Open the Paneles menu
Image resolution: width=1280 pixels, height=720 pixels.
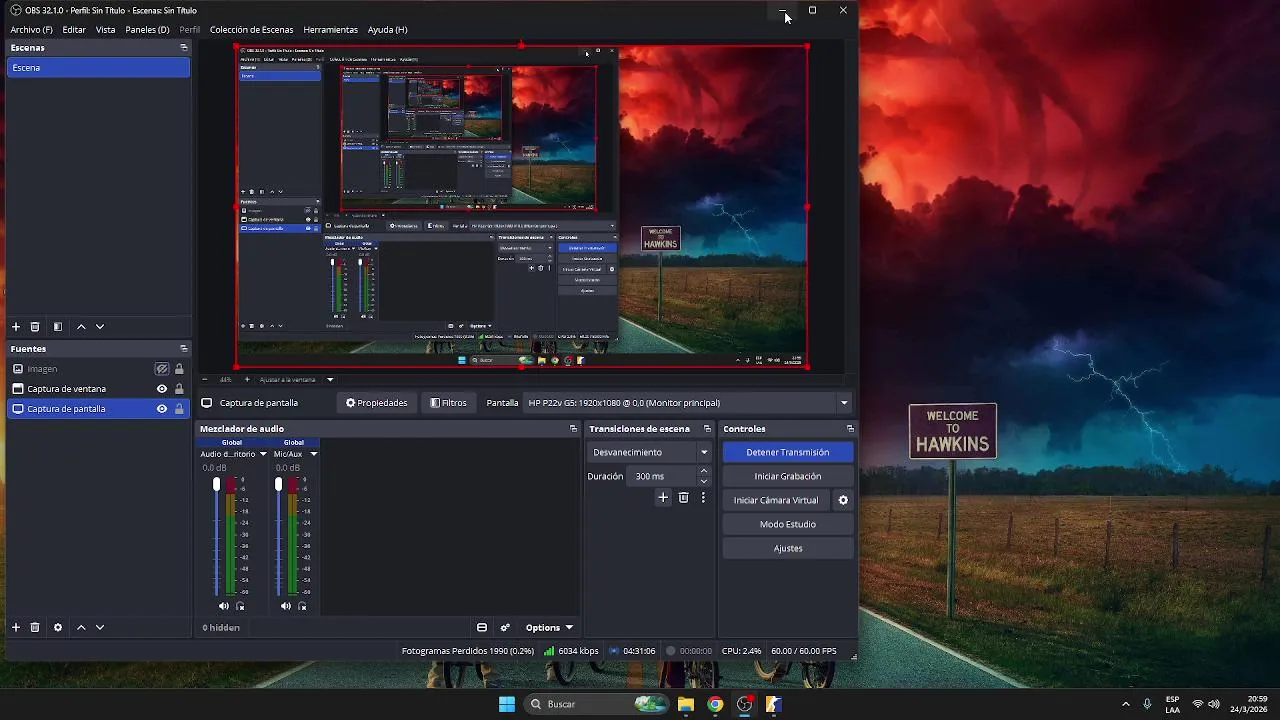pos(147,30)
